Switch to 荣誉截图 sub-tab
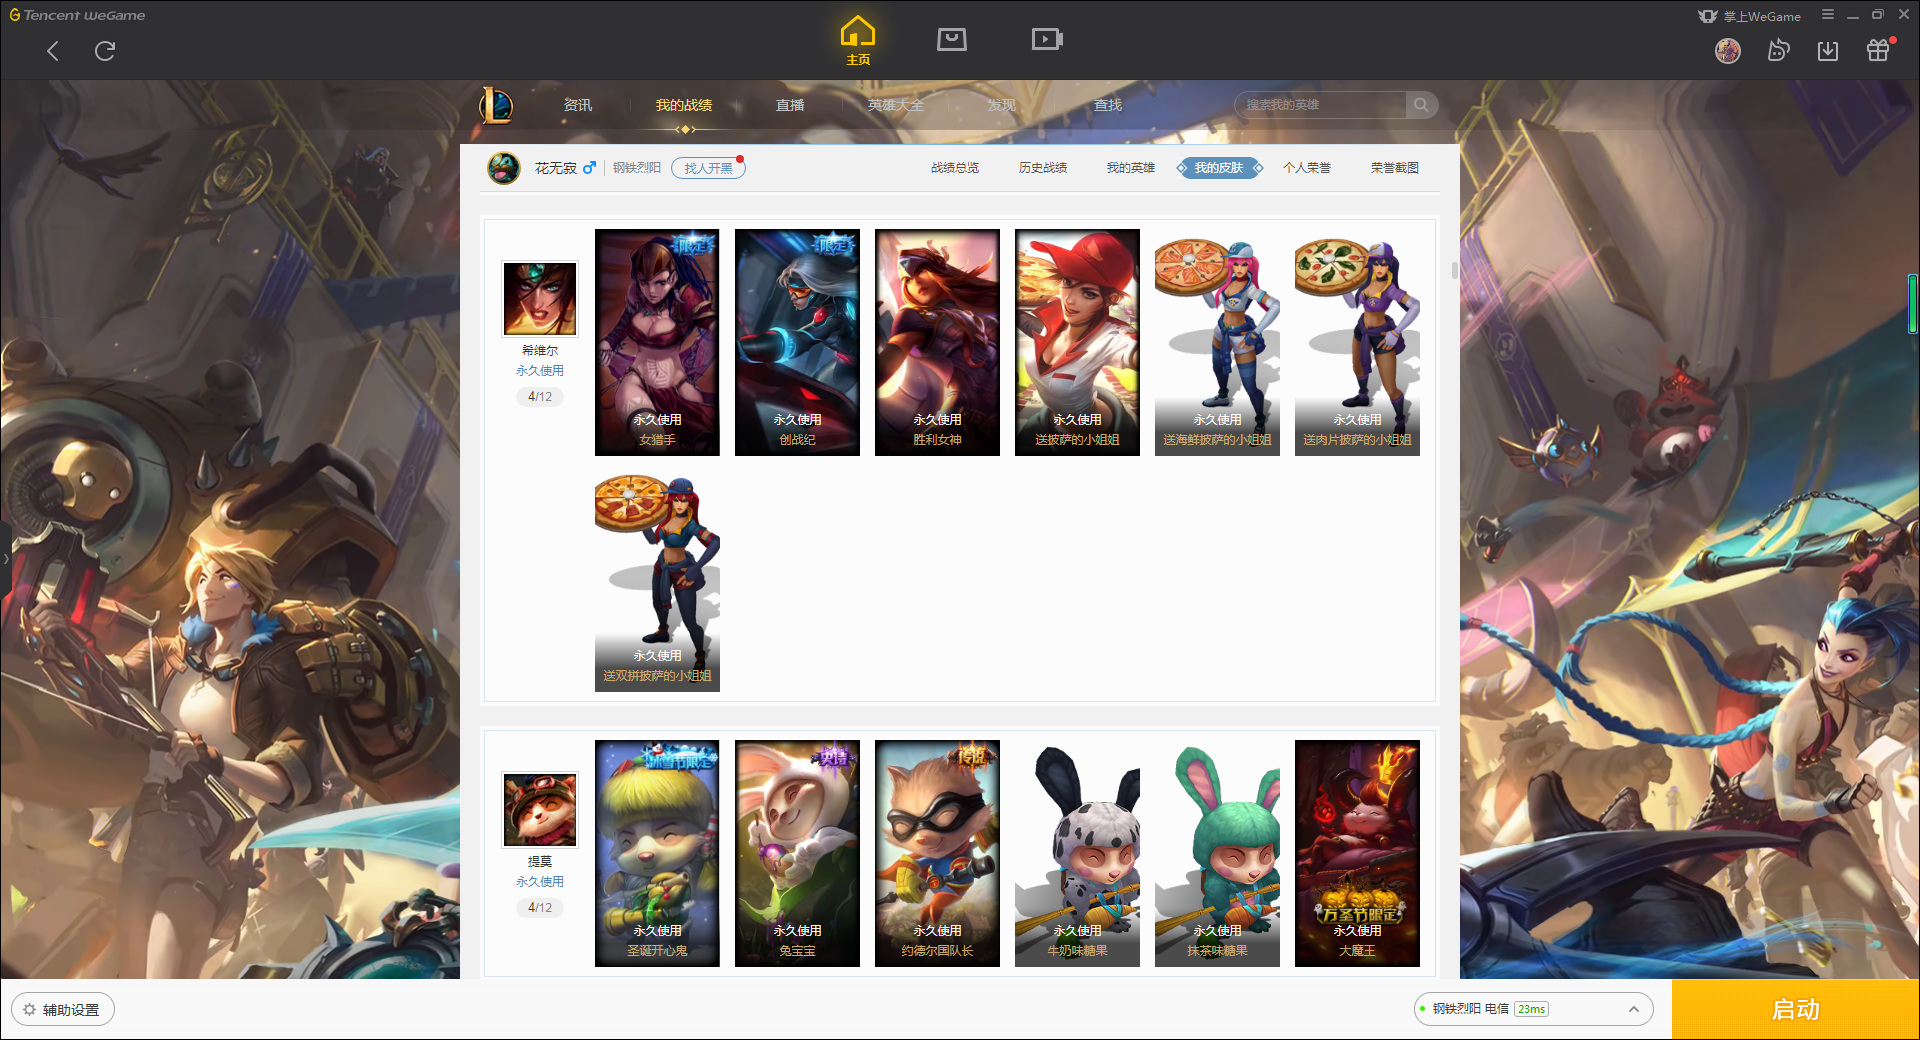 point(1395,168)
